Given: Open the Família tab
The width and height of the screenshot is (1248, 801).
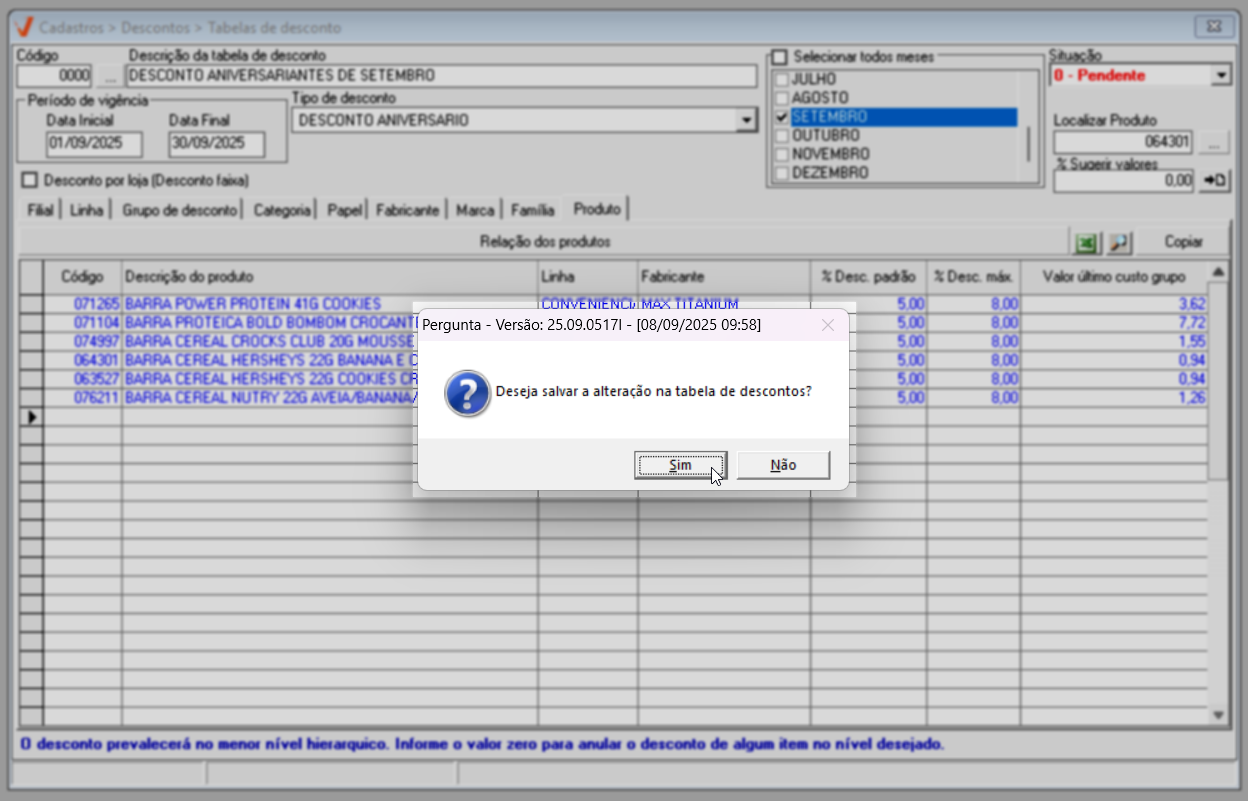Looking at the screenshot, I should coord(532,211).
